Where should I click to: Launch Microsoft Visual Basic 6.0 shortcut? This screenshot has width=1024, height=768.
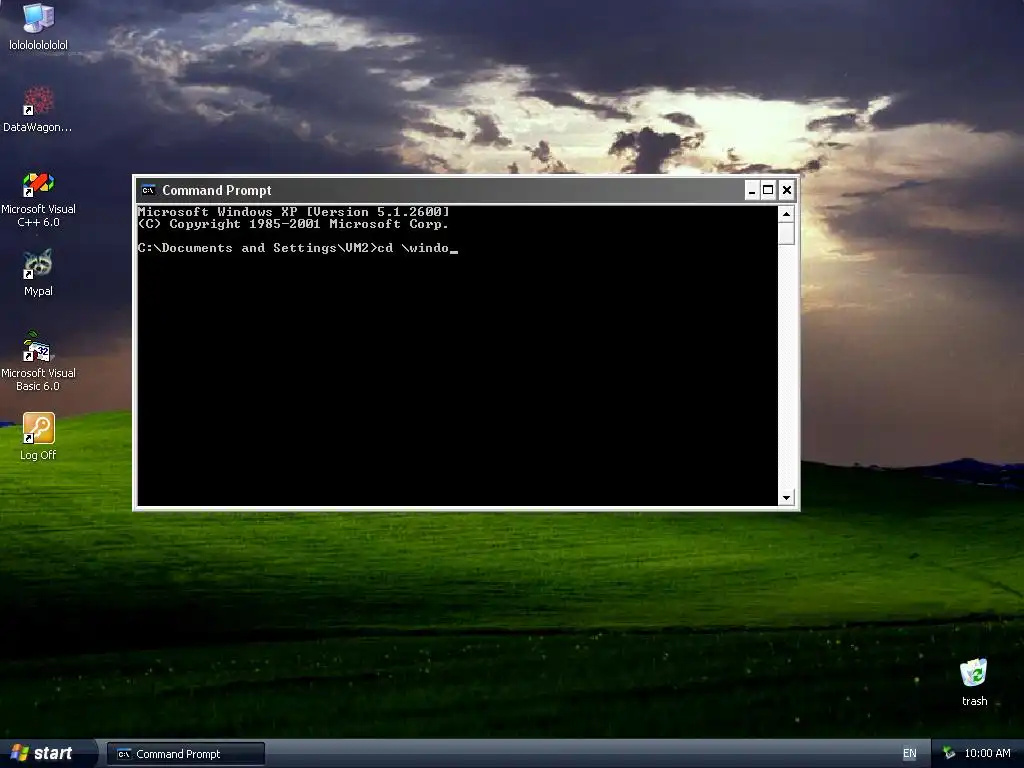click(38, 362)
